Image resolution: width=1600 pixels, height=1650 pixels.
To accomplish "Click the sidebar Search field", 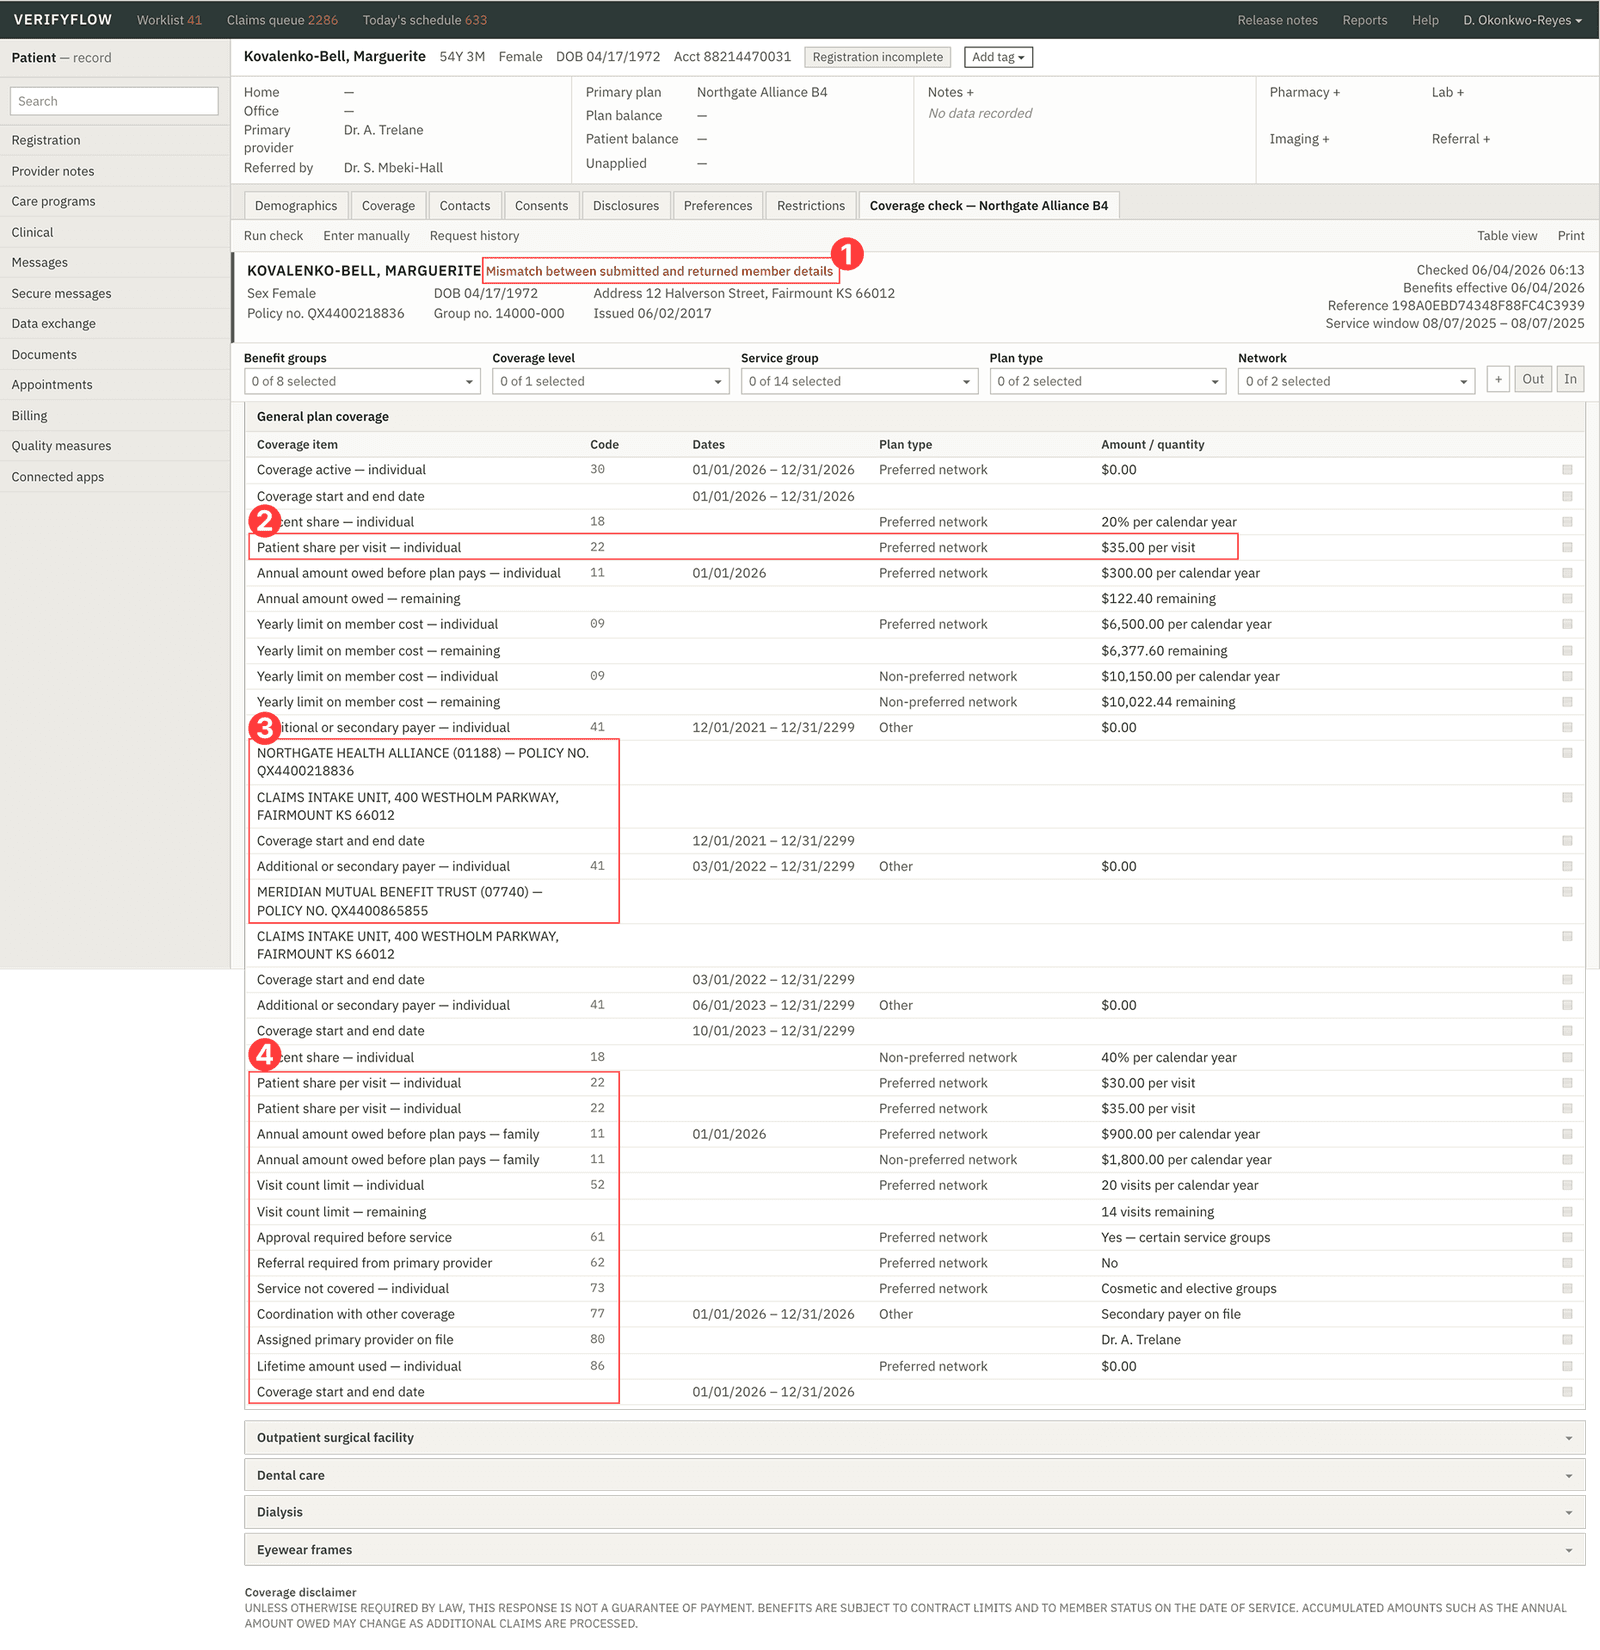I will pyautogui.click(x=114, y=101).
